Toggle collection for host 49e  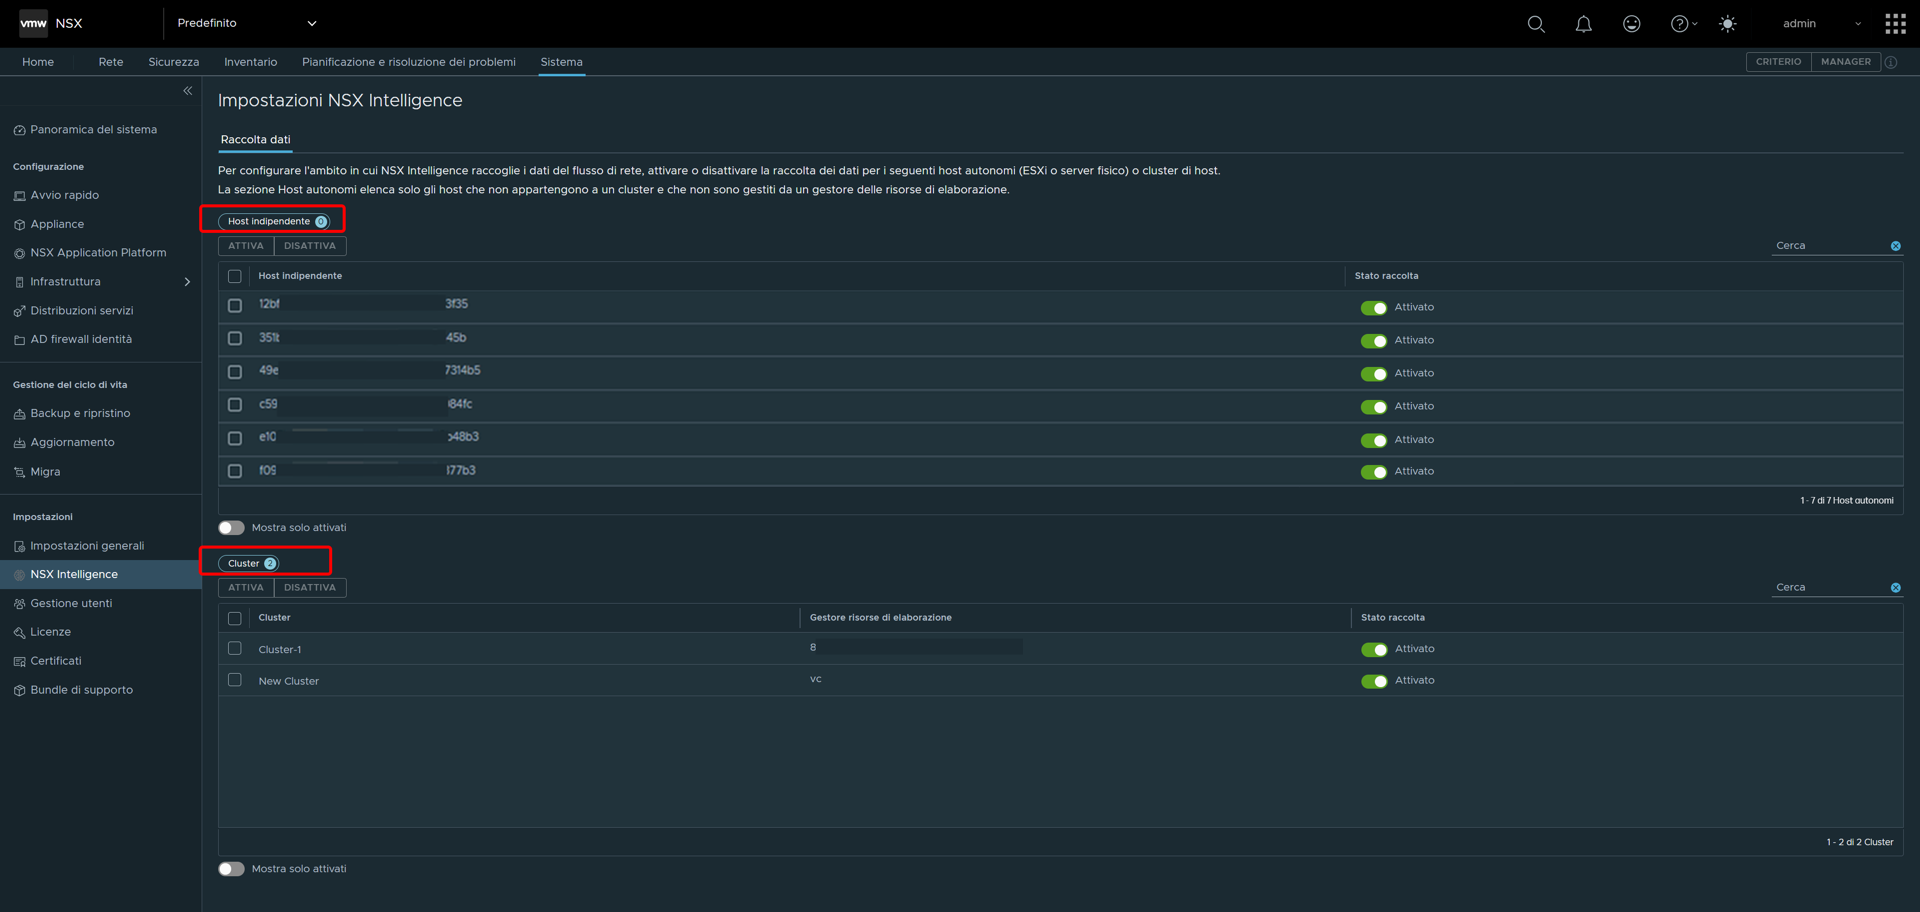(x=1373, y=374)
